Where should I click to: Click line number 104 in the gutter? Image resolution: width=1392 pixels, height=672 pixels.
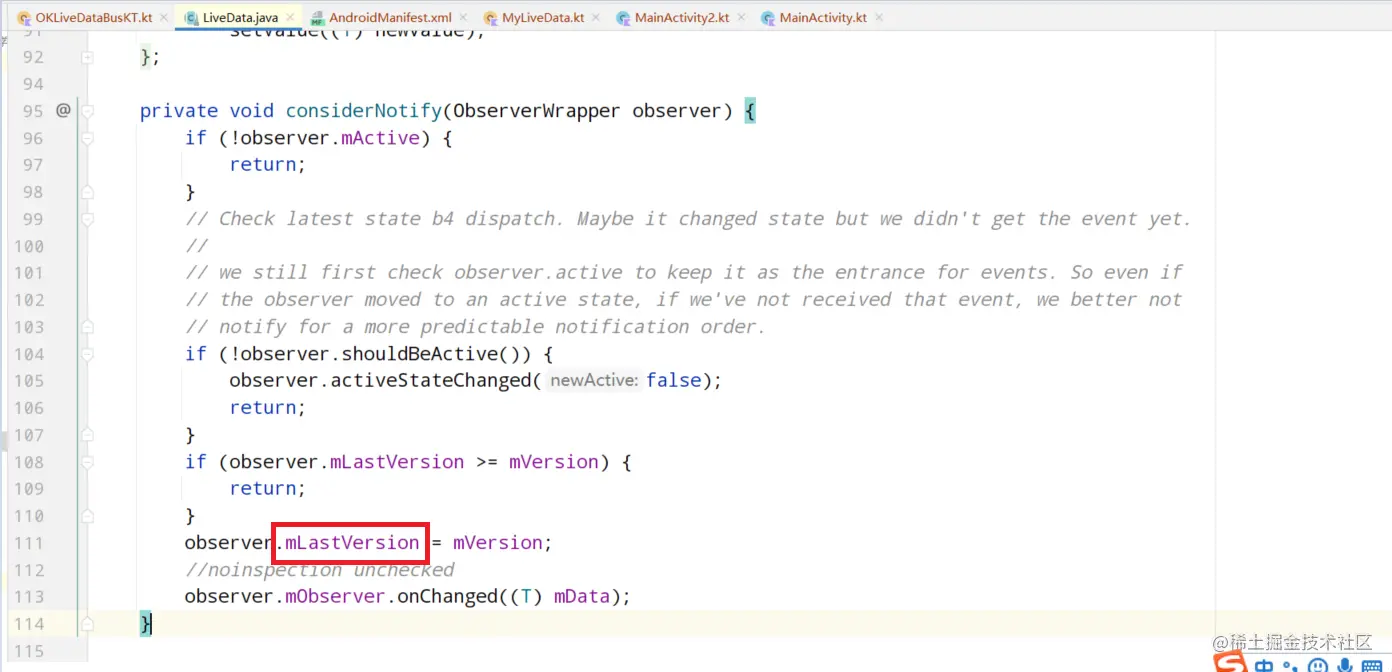28,354
